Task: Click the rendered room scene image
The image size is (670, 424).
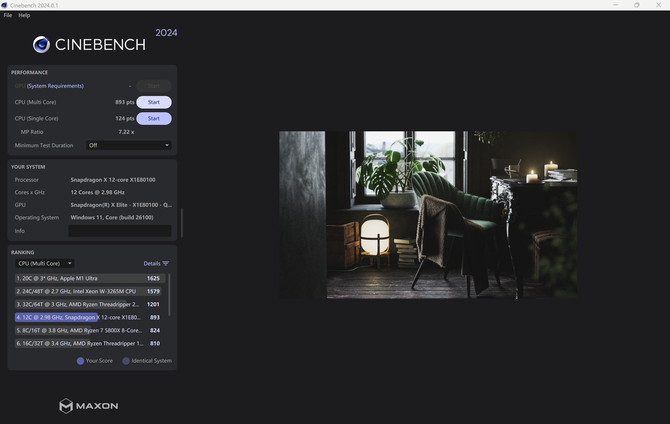Action: (x=428, y=215)
